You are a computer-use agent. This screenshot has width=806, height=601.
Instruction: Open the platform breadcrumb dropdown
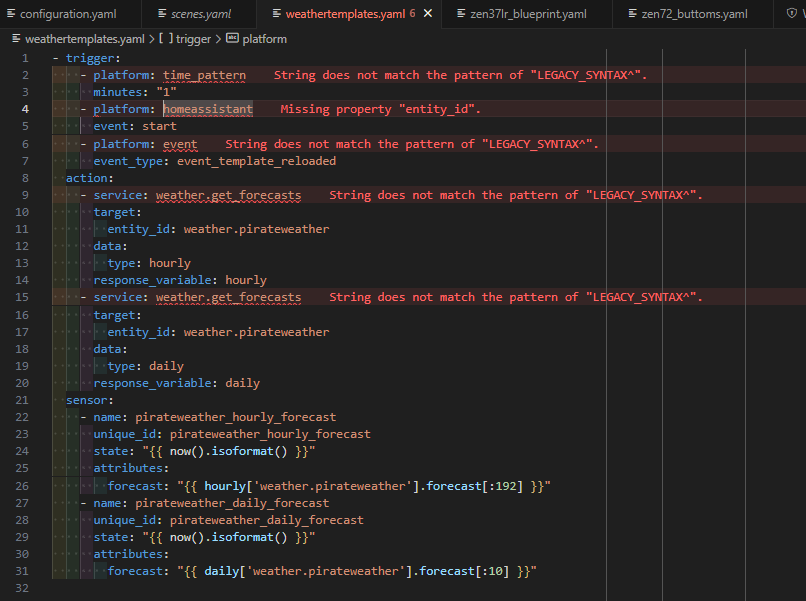pos(264,39)
